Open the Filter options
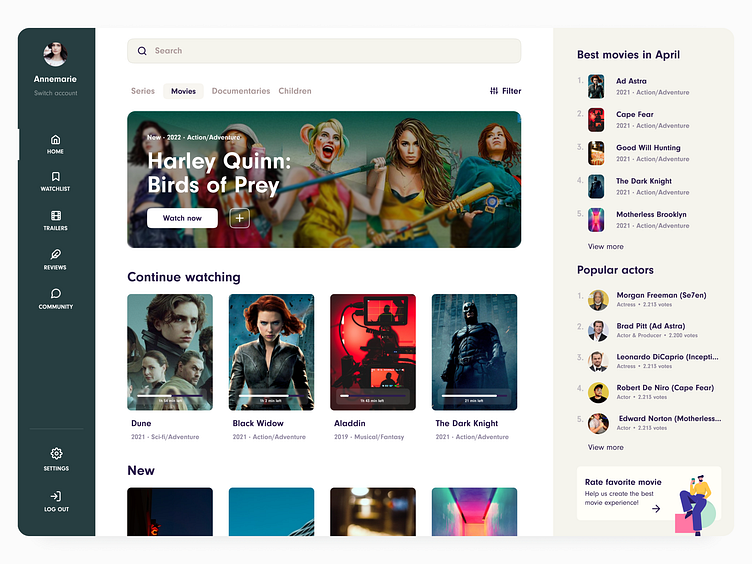The height and width of the screenshot is (564, 752). tap(505, 91)
